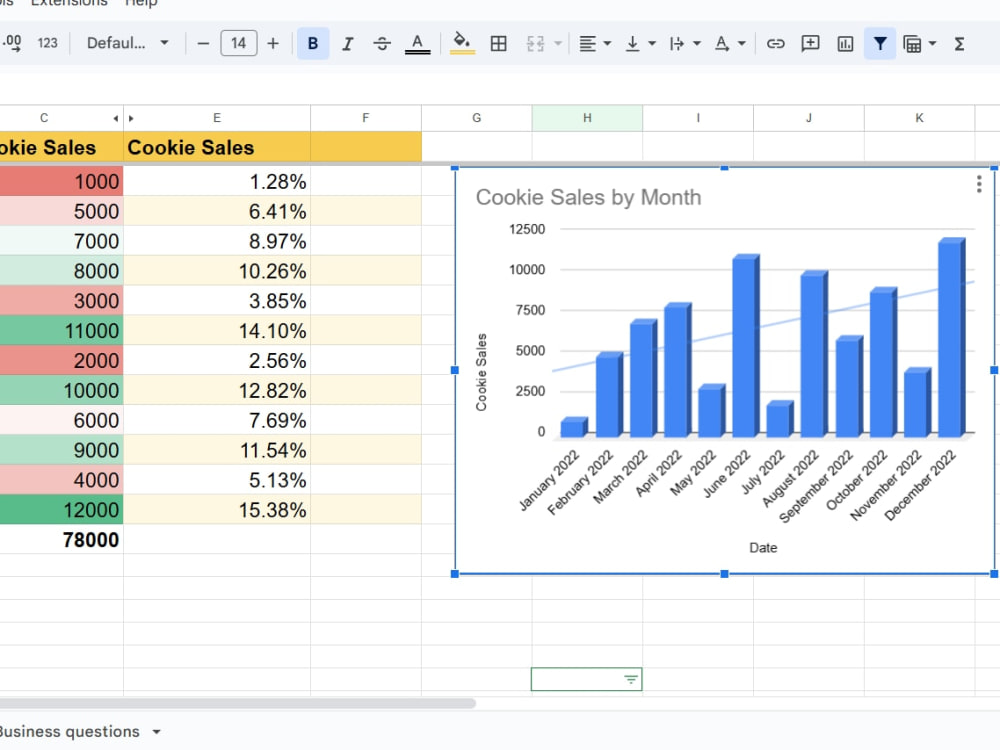This screenshot has height=750, width=1000.
Task: Open the Help menu
Action: (x=140, y=3)
